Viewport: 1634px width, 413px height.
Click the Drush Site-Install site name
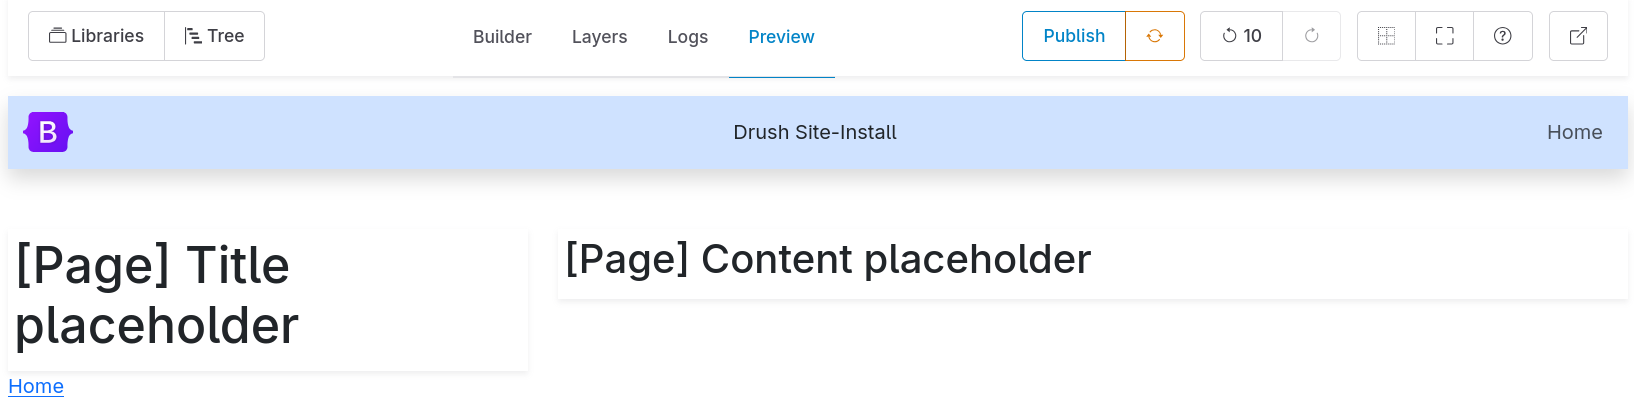815,132
